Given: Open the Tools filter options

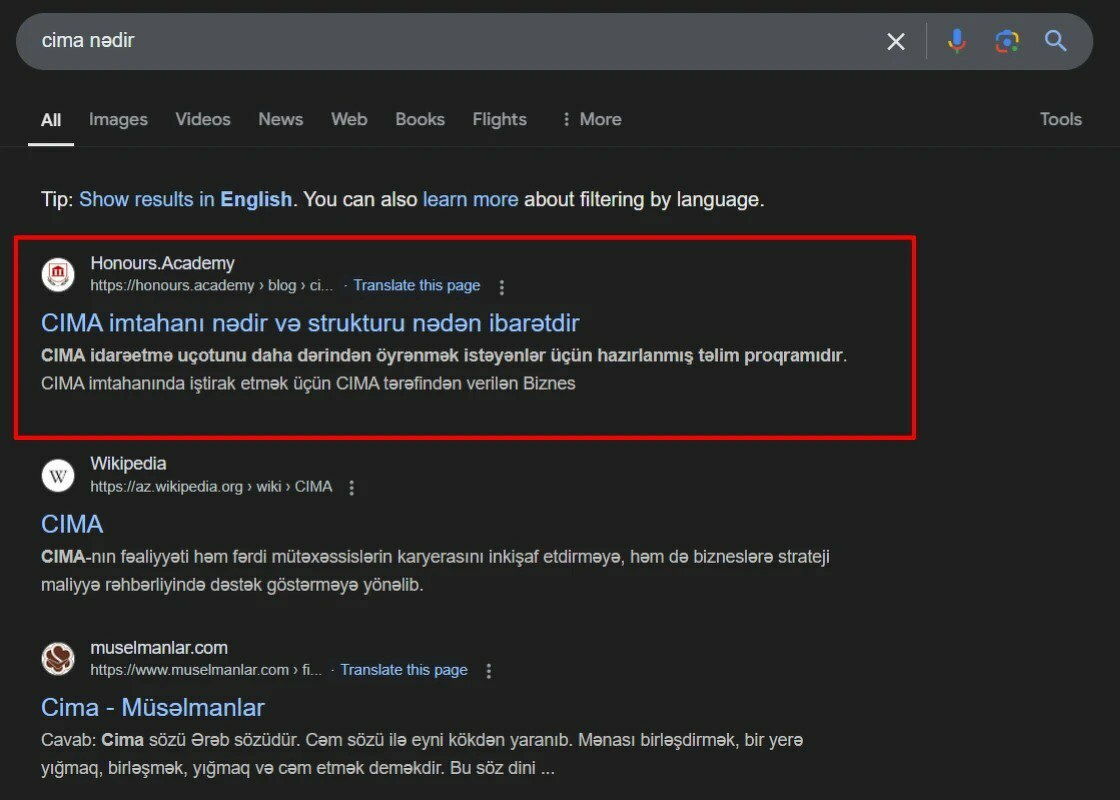Looking at the screenshot, I should click(x=1060, y=119).
